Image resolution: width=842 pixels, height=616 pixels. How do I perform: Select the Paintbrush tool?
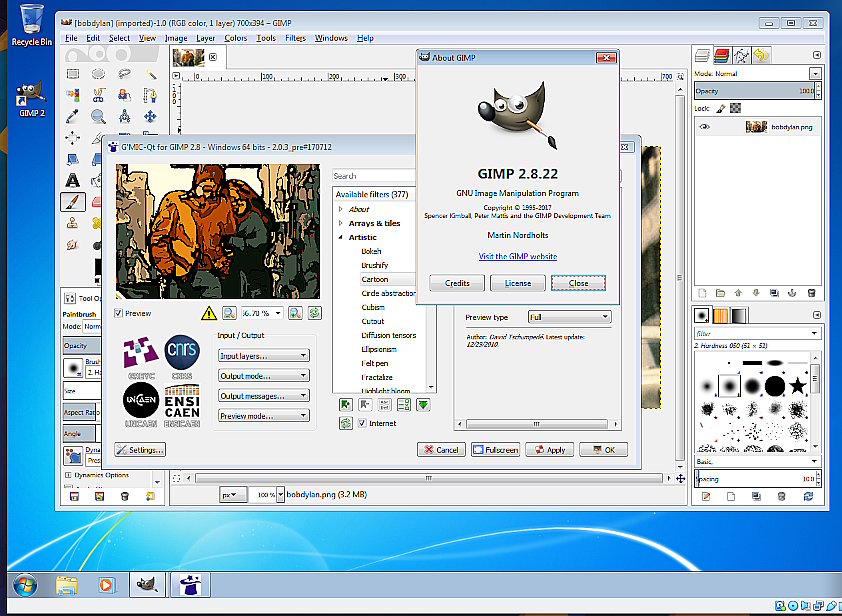pos(72,202)
